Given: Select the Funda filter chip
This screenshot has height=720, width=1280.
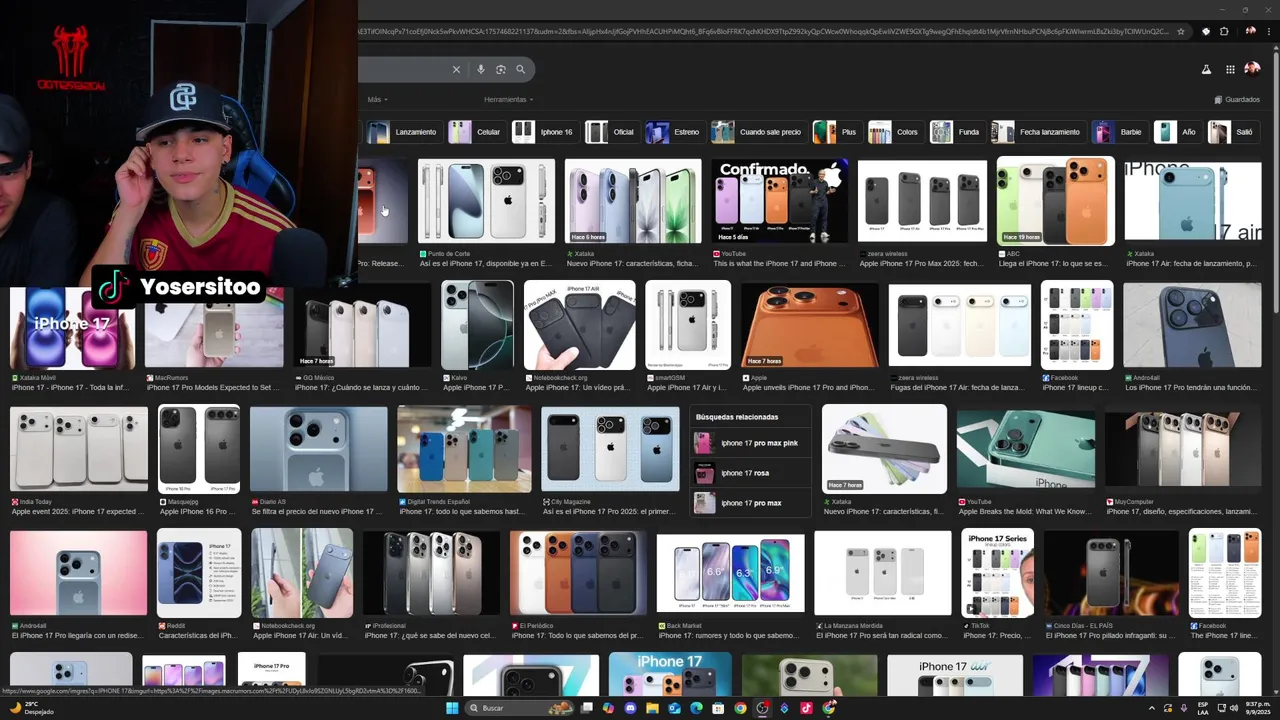Looking at the screenshot, I should pyautogui.click(x=956, y=132).
